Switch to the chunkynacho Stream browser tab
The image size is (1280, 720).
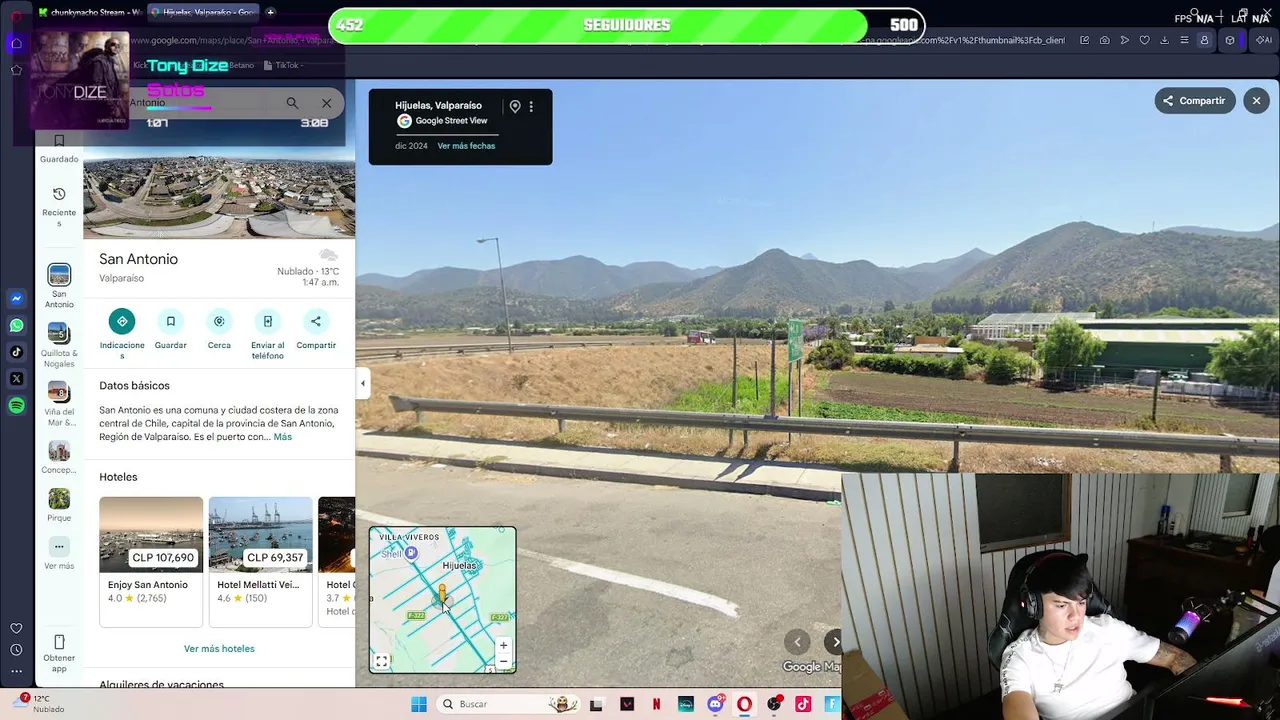point(90,12)
